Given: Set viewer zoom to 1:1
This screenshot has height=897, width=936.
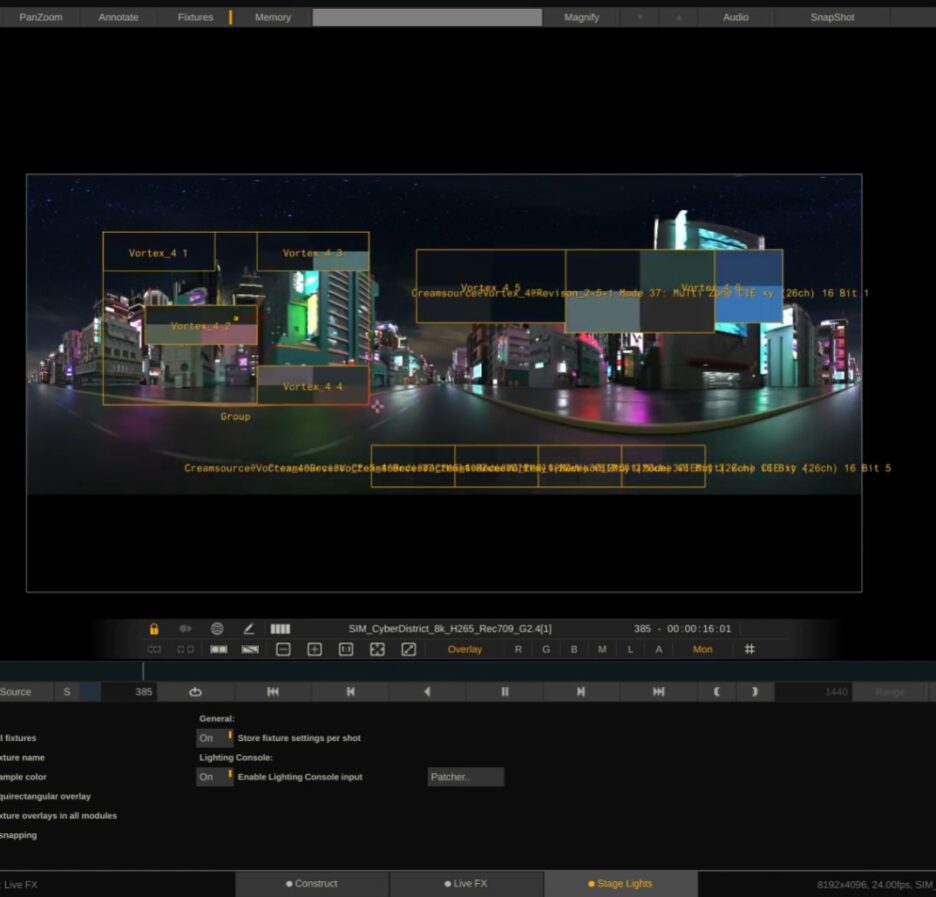Looking at the screenshot, I should pos(346,649).
